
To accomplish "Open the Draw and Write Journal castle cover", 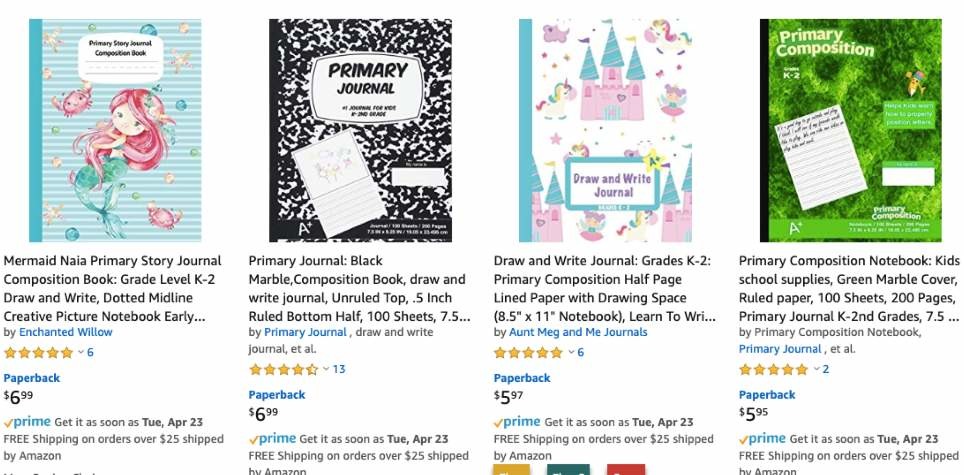I will pyautogui.click(x=605, y=130).
